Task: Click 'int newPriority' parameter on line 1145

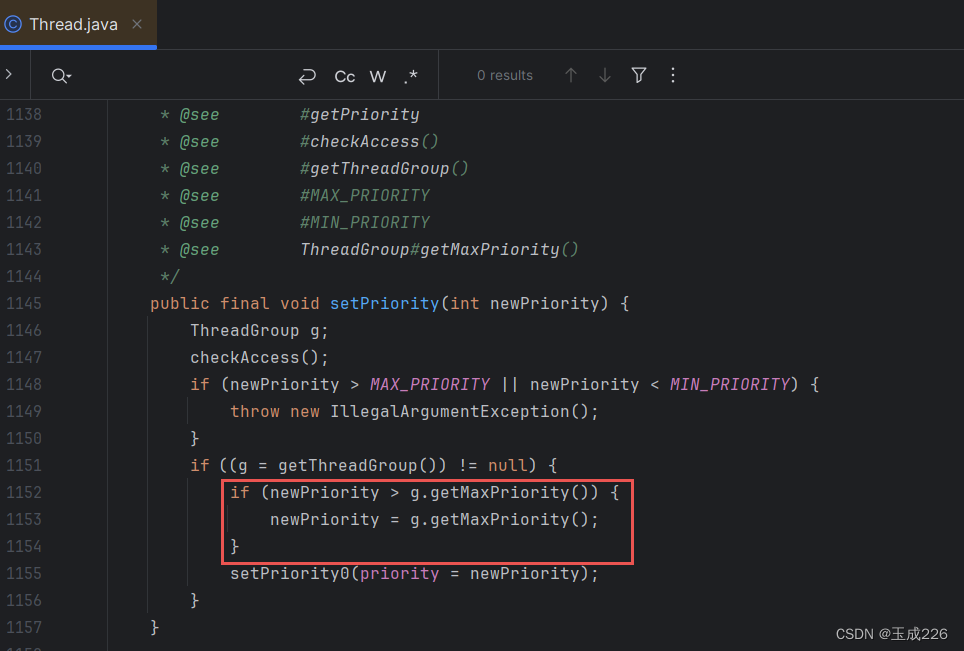Action: click(524, 304)
